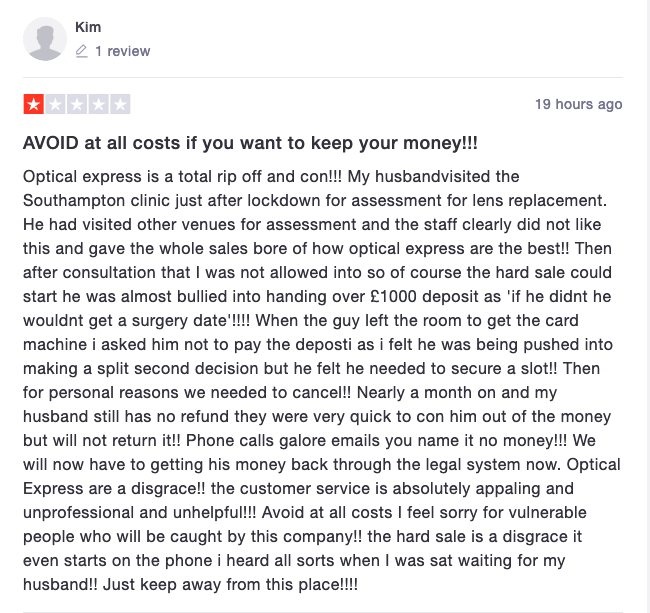Click the vertical scrollbar at right edge

647,307
